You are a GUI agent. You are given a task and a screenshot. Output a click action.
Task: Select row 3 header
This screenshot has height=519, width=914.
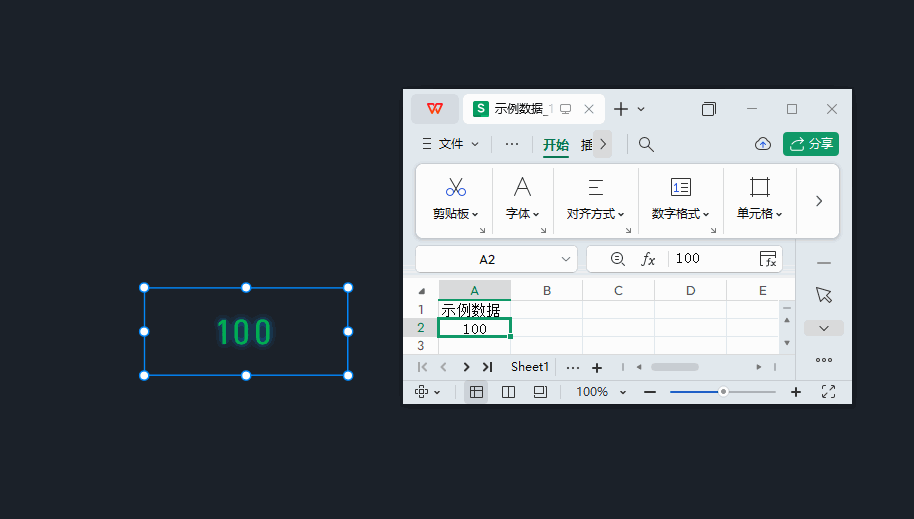[421, 346]
